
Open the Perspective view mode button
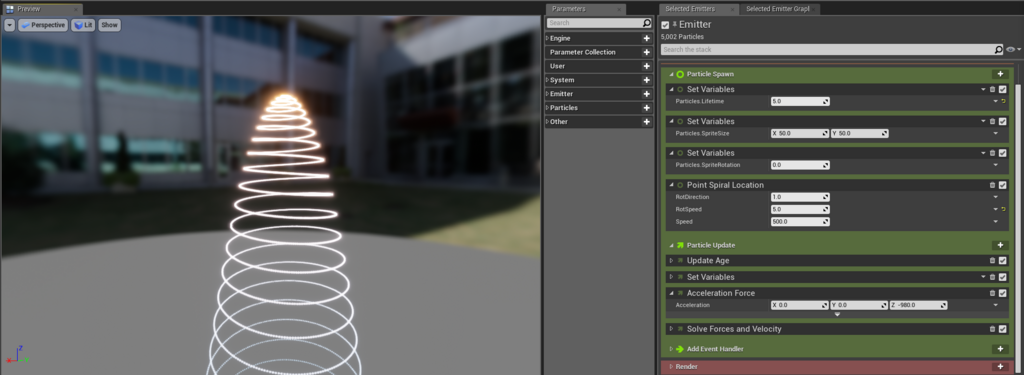[x=43, y=25]
